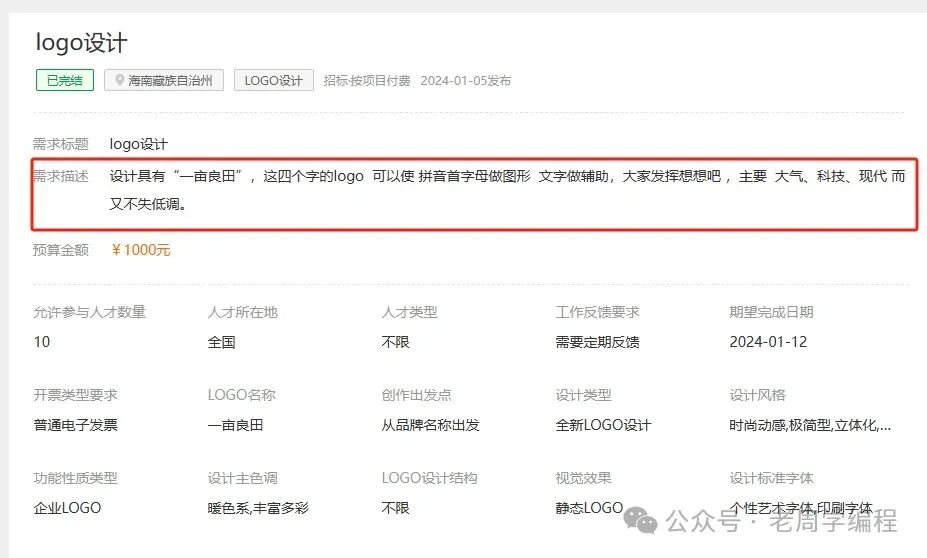Viewport: 927px width, 558px height.
Task: Click the 开票类型要求 label
Action: [x=76, y=395]
